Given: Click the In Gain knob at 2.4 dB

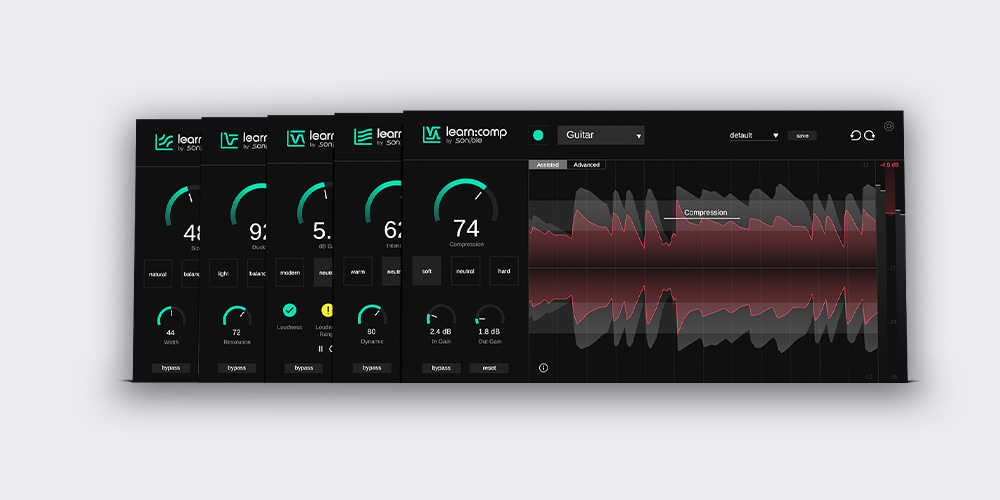Looking at the screenshot, I should coord(441,316).
